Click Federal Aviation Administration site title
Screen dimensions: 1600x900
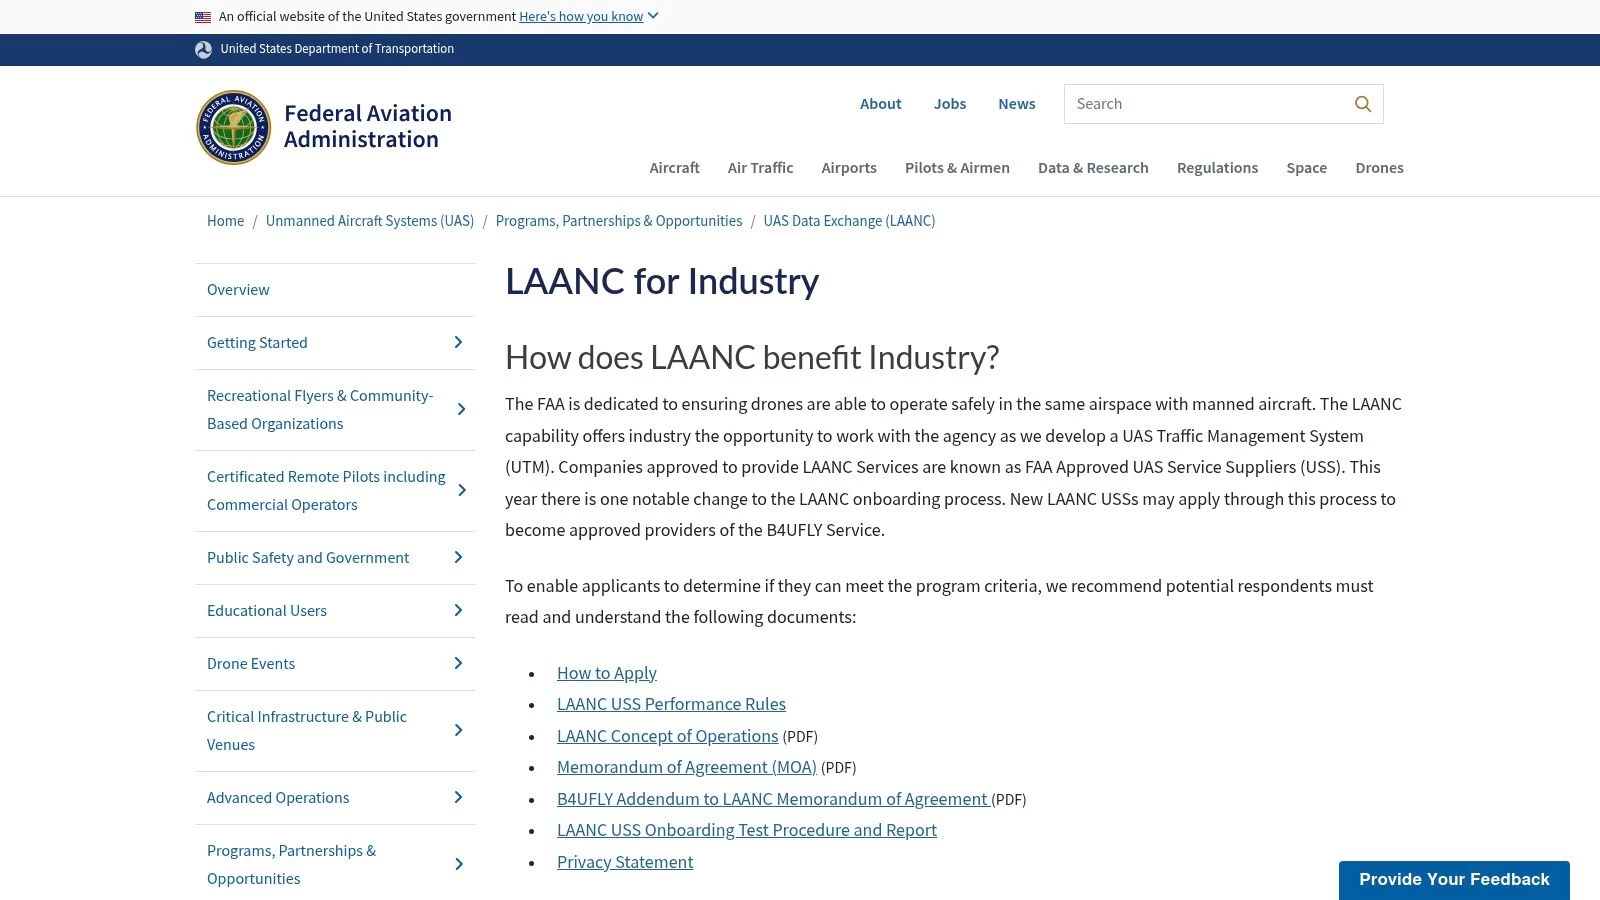(368, 127)
